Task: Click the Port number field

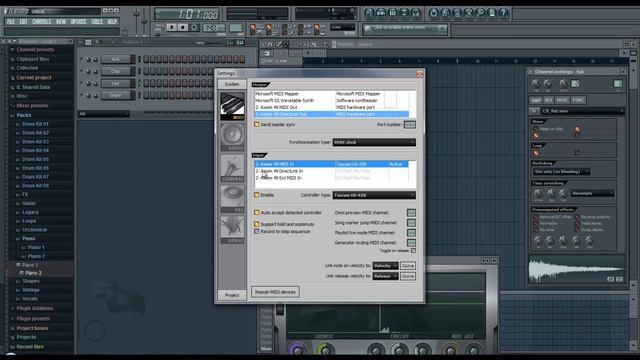Action: coord(410,124)
